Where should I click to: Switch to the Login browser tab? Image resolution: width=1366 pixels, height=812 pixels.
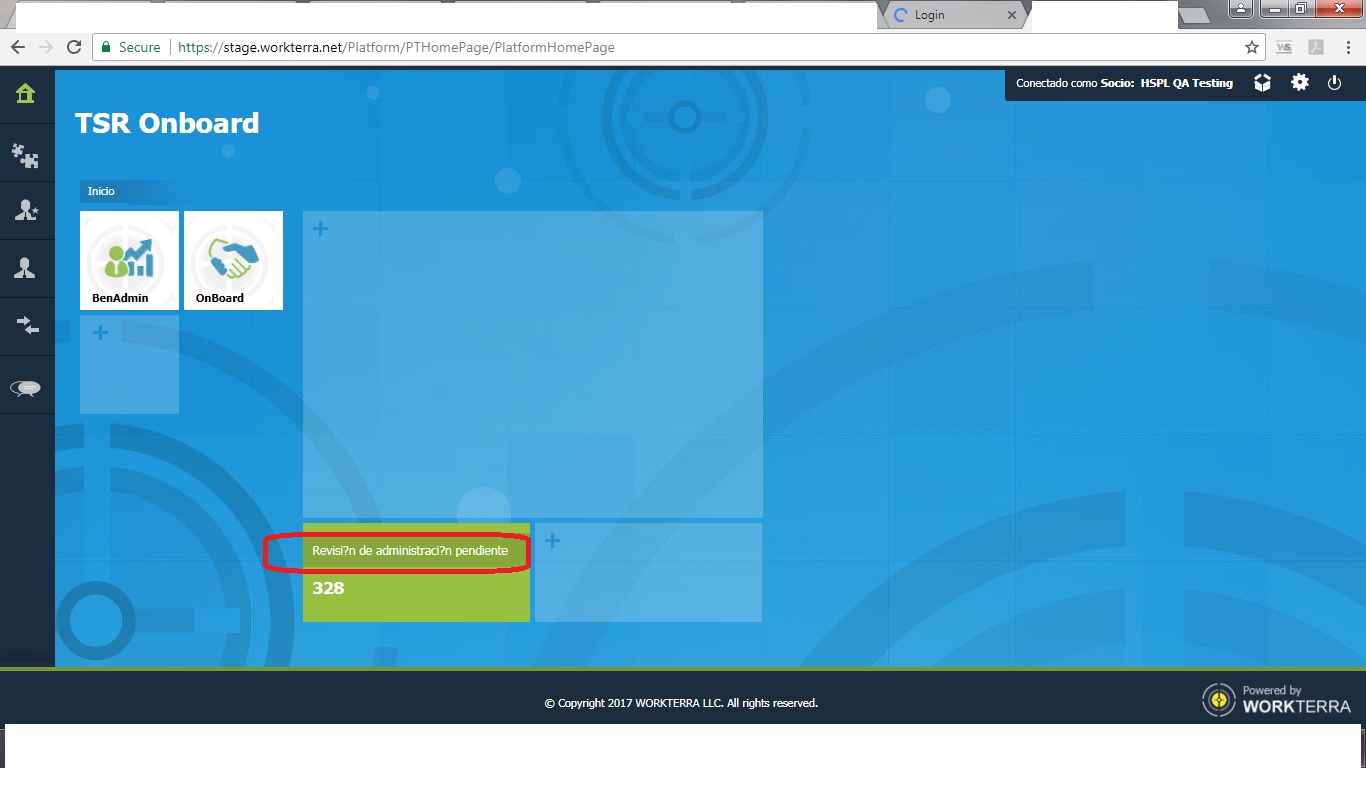point(950,15)
